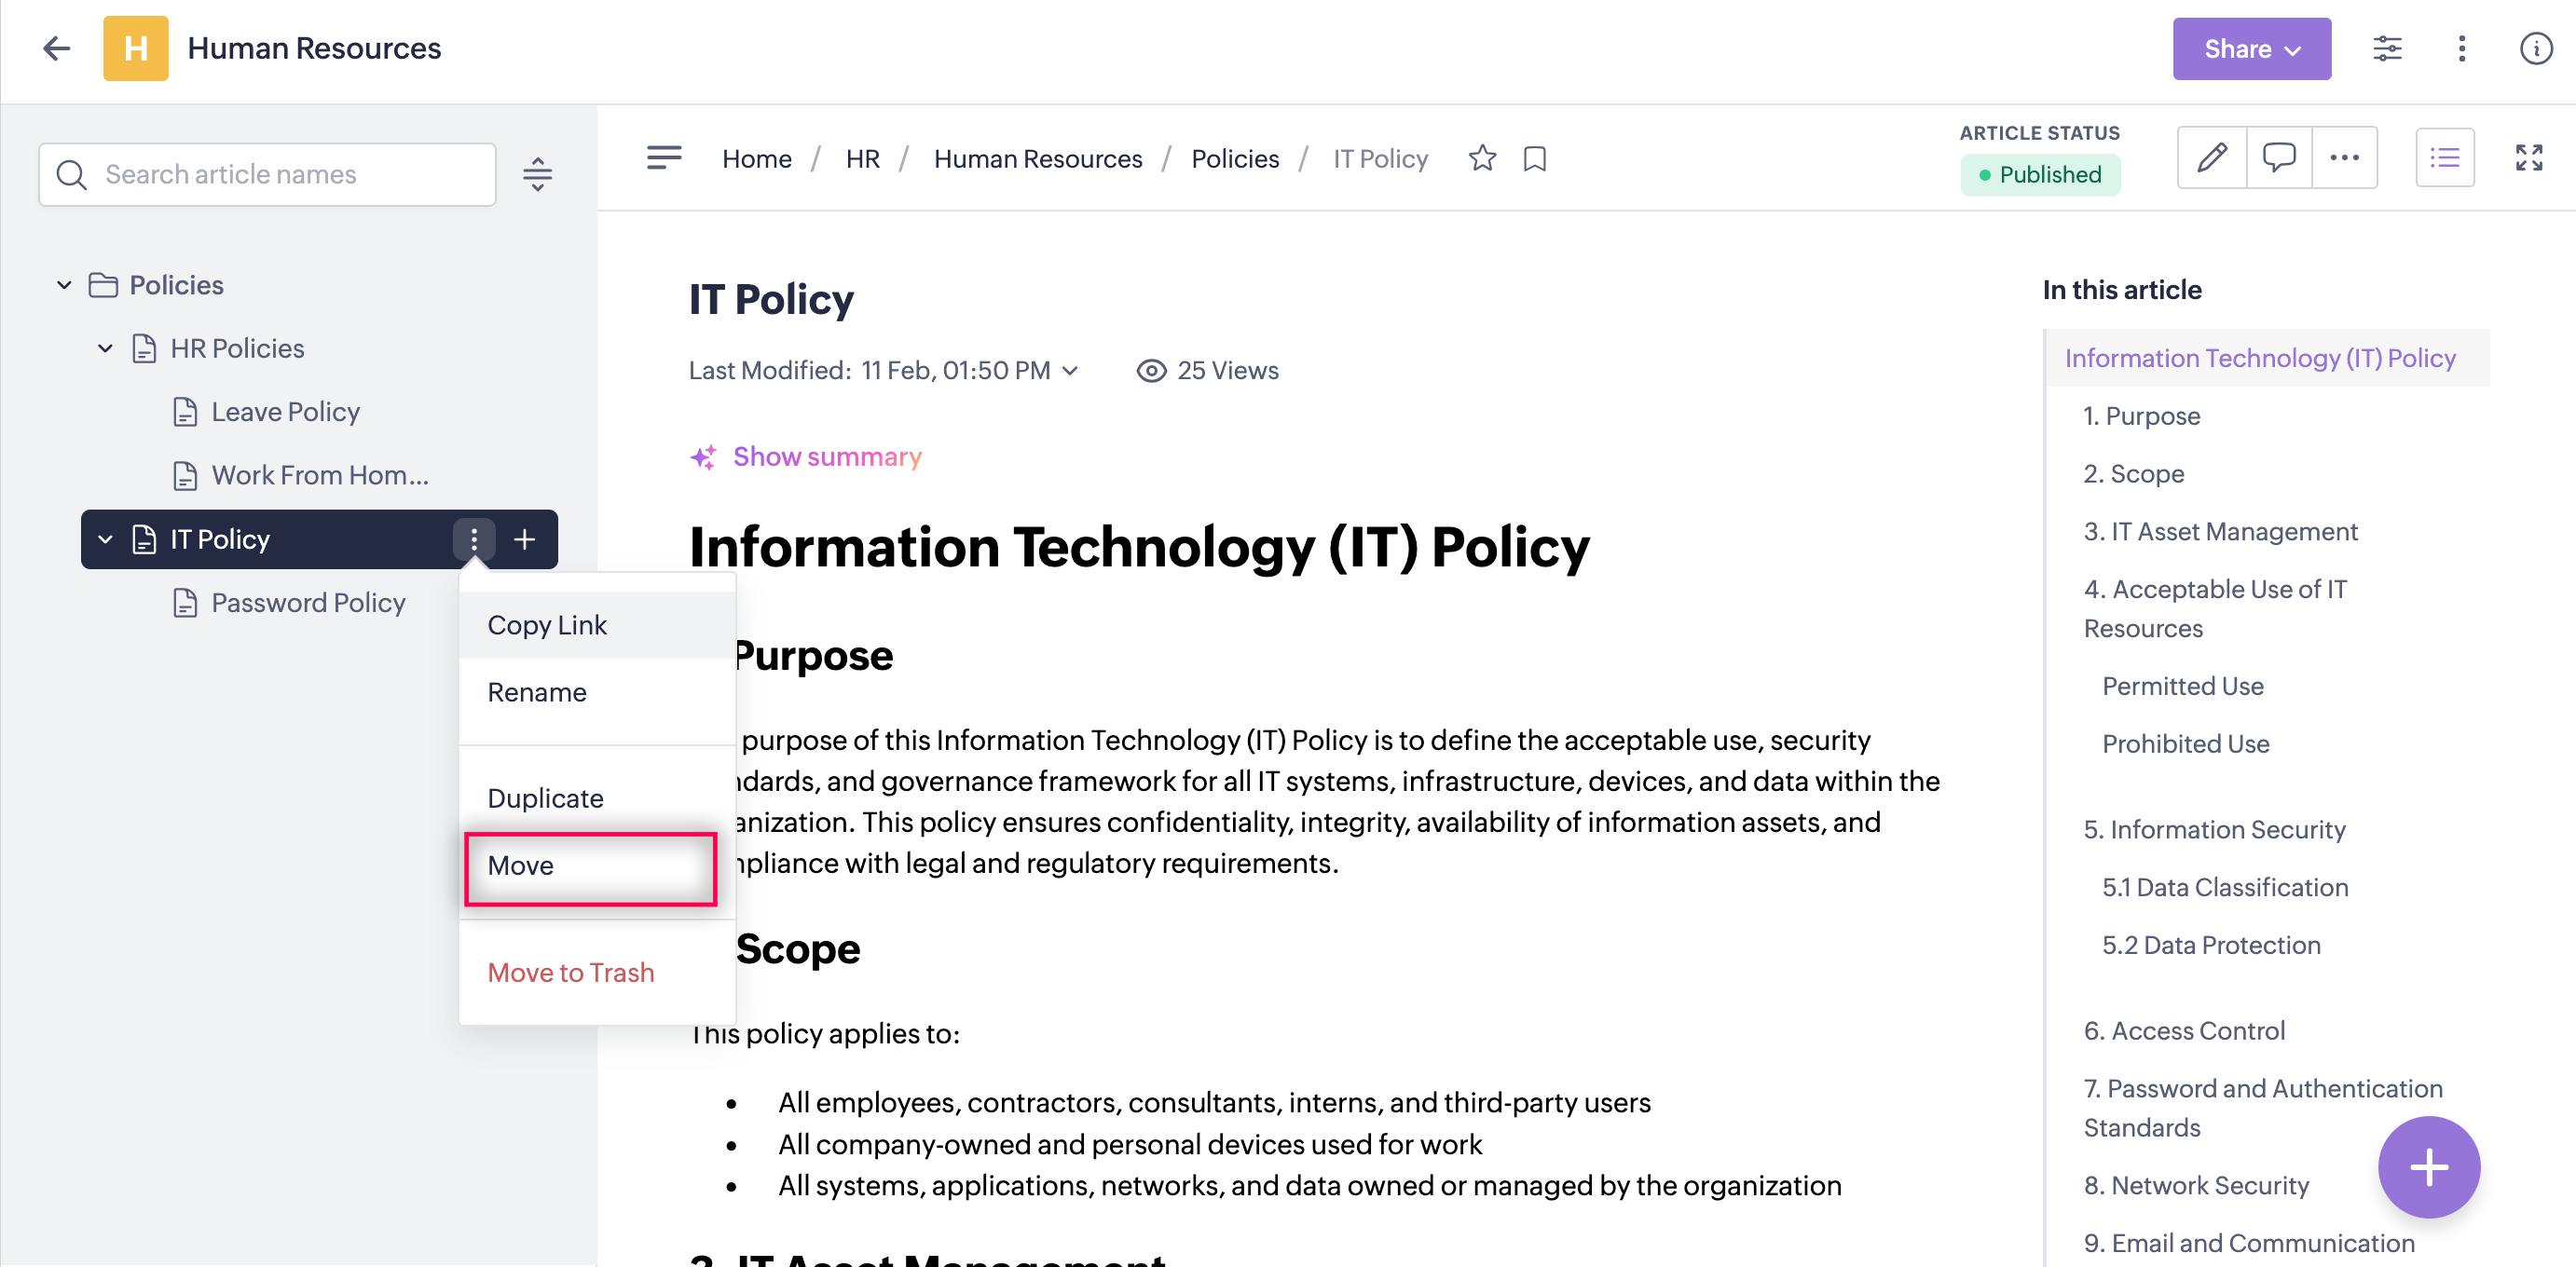This screenshot has width=2576, height=1267.
Task: Choose Move to Trash menu option
Action: tap(571, 972)
